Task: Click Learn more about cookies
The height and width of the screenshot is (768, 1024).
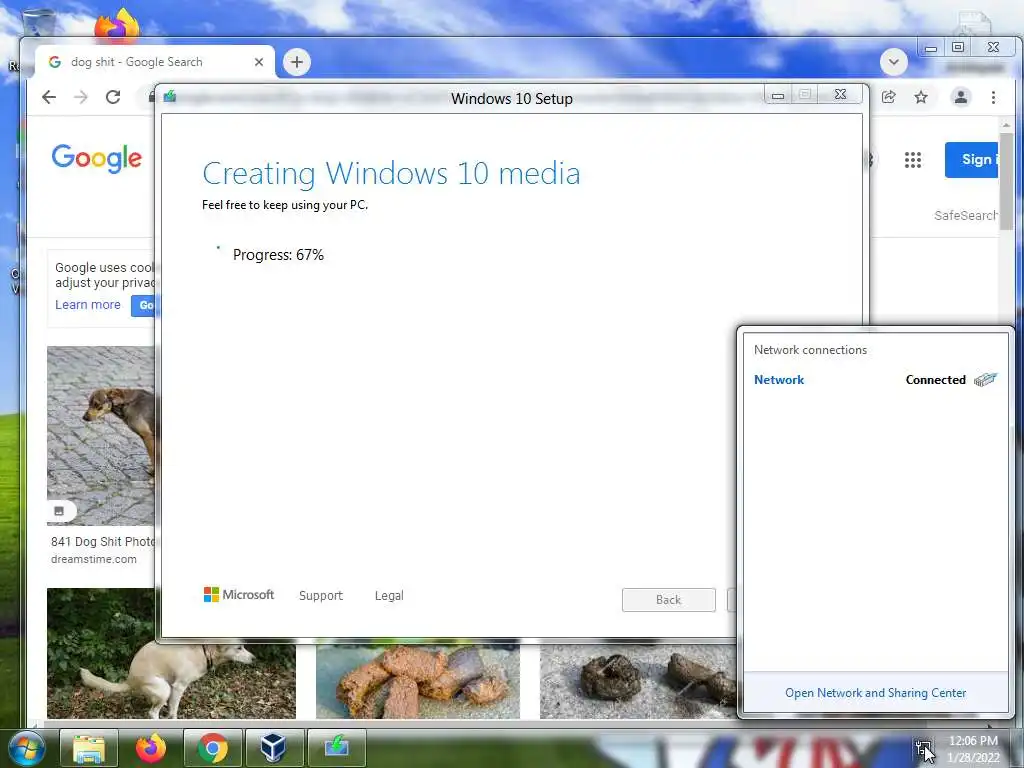Action: 88,305
